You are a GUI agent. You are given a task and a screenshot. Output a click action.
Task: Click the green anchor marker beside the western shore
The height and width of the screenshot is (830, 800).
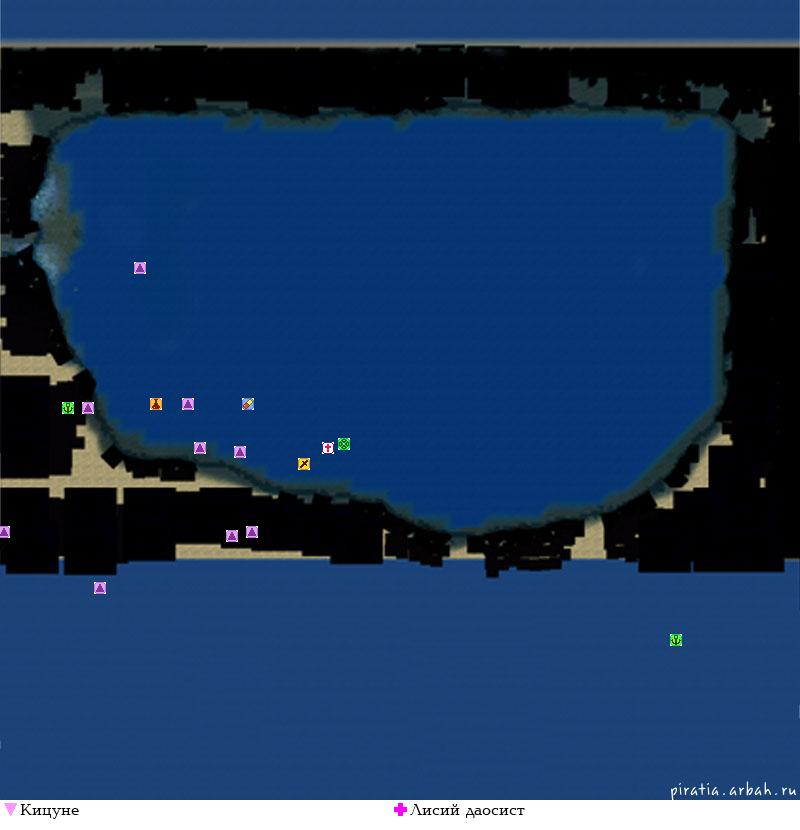[68, 408]
